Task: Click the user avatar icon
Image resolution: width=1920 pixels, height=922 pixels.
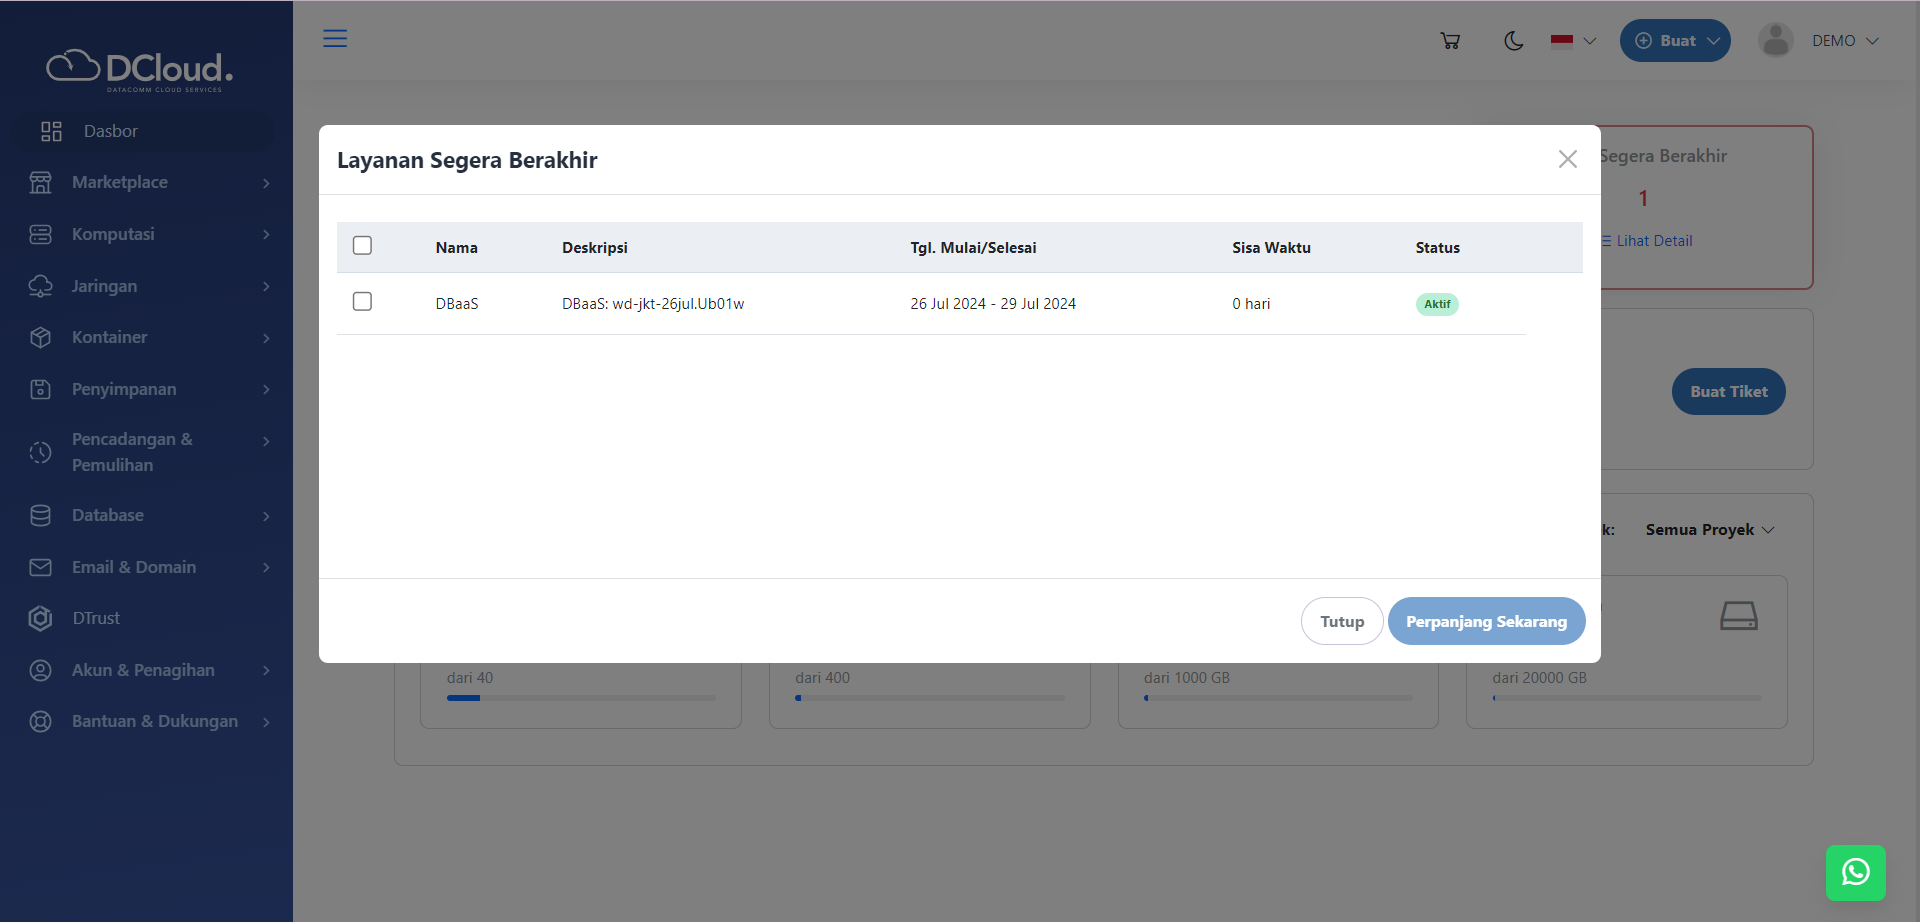Action: [x=1775, y=41]
